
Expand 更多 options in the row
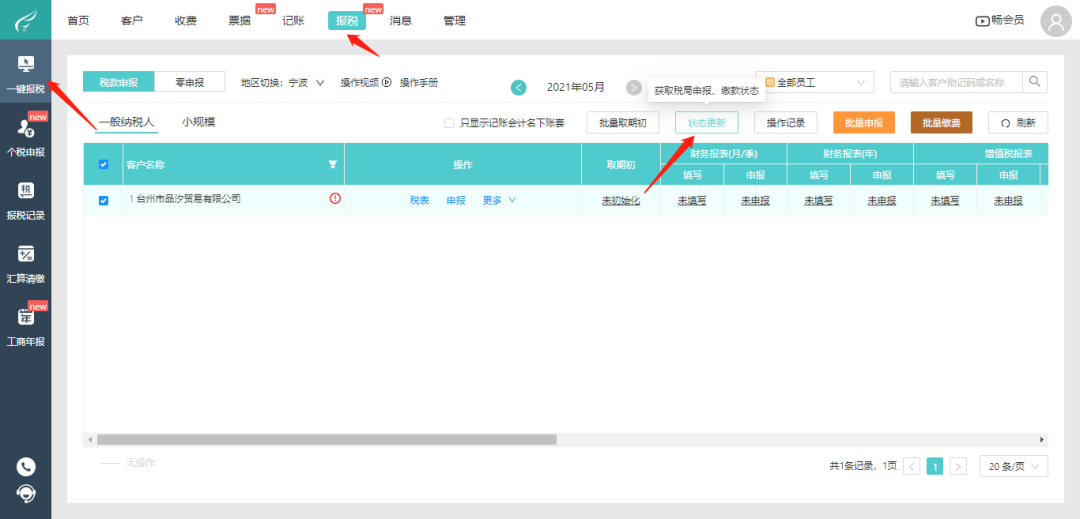click(x=499, y=200)
